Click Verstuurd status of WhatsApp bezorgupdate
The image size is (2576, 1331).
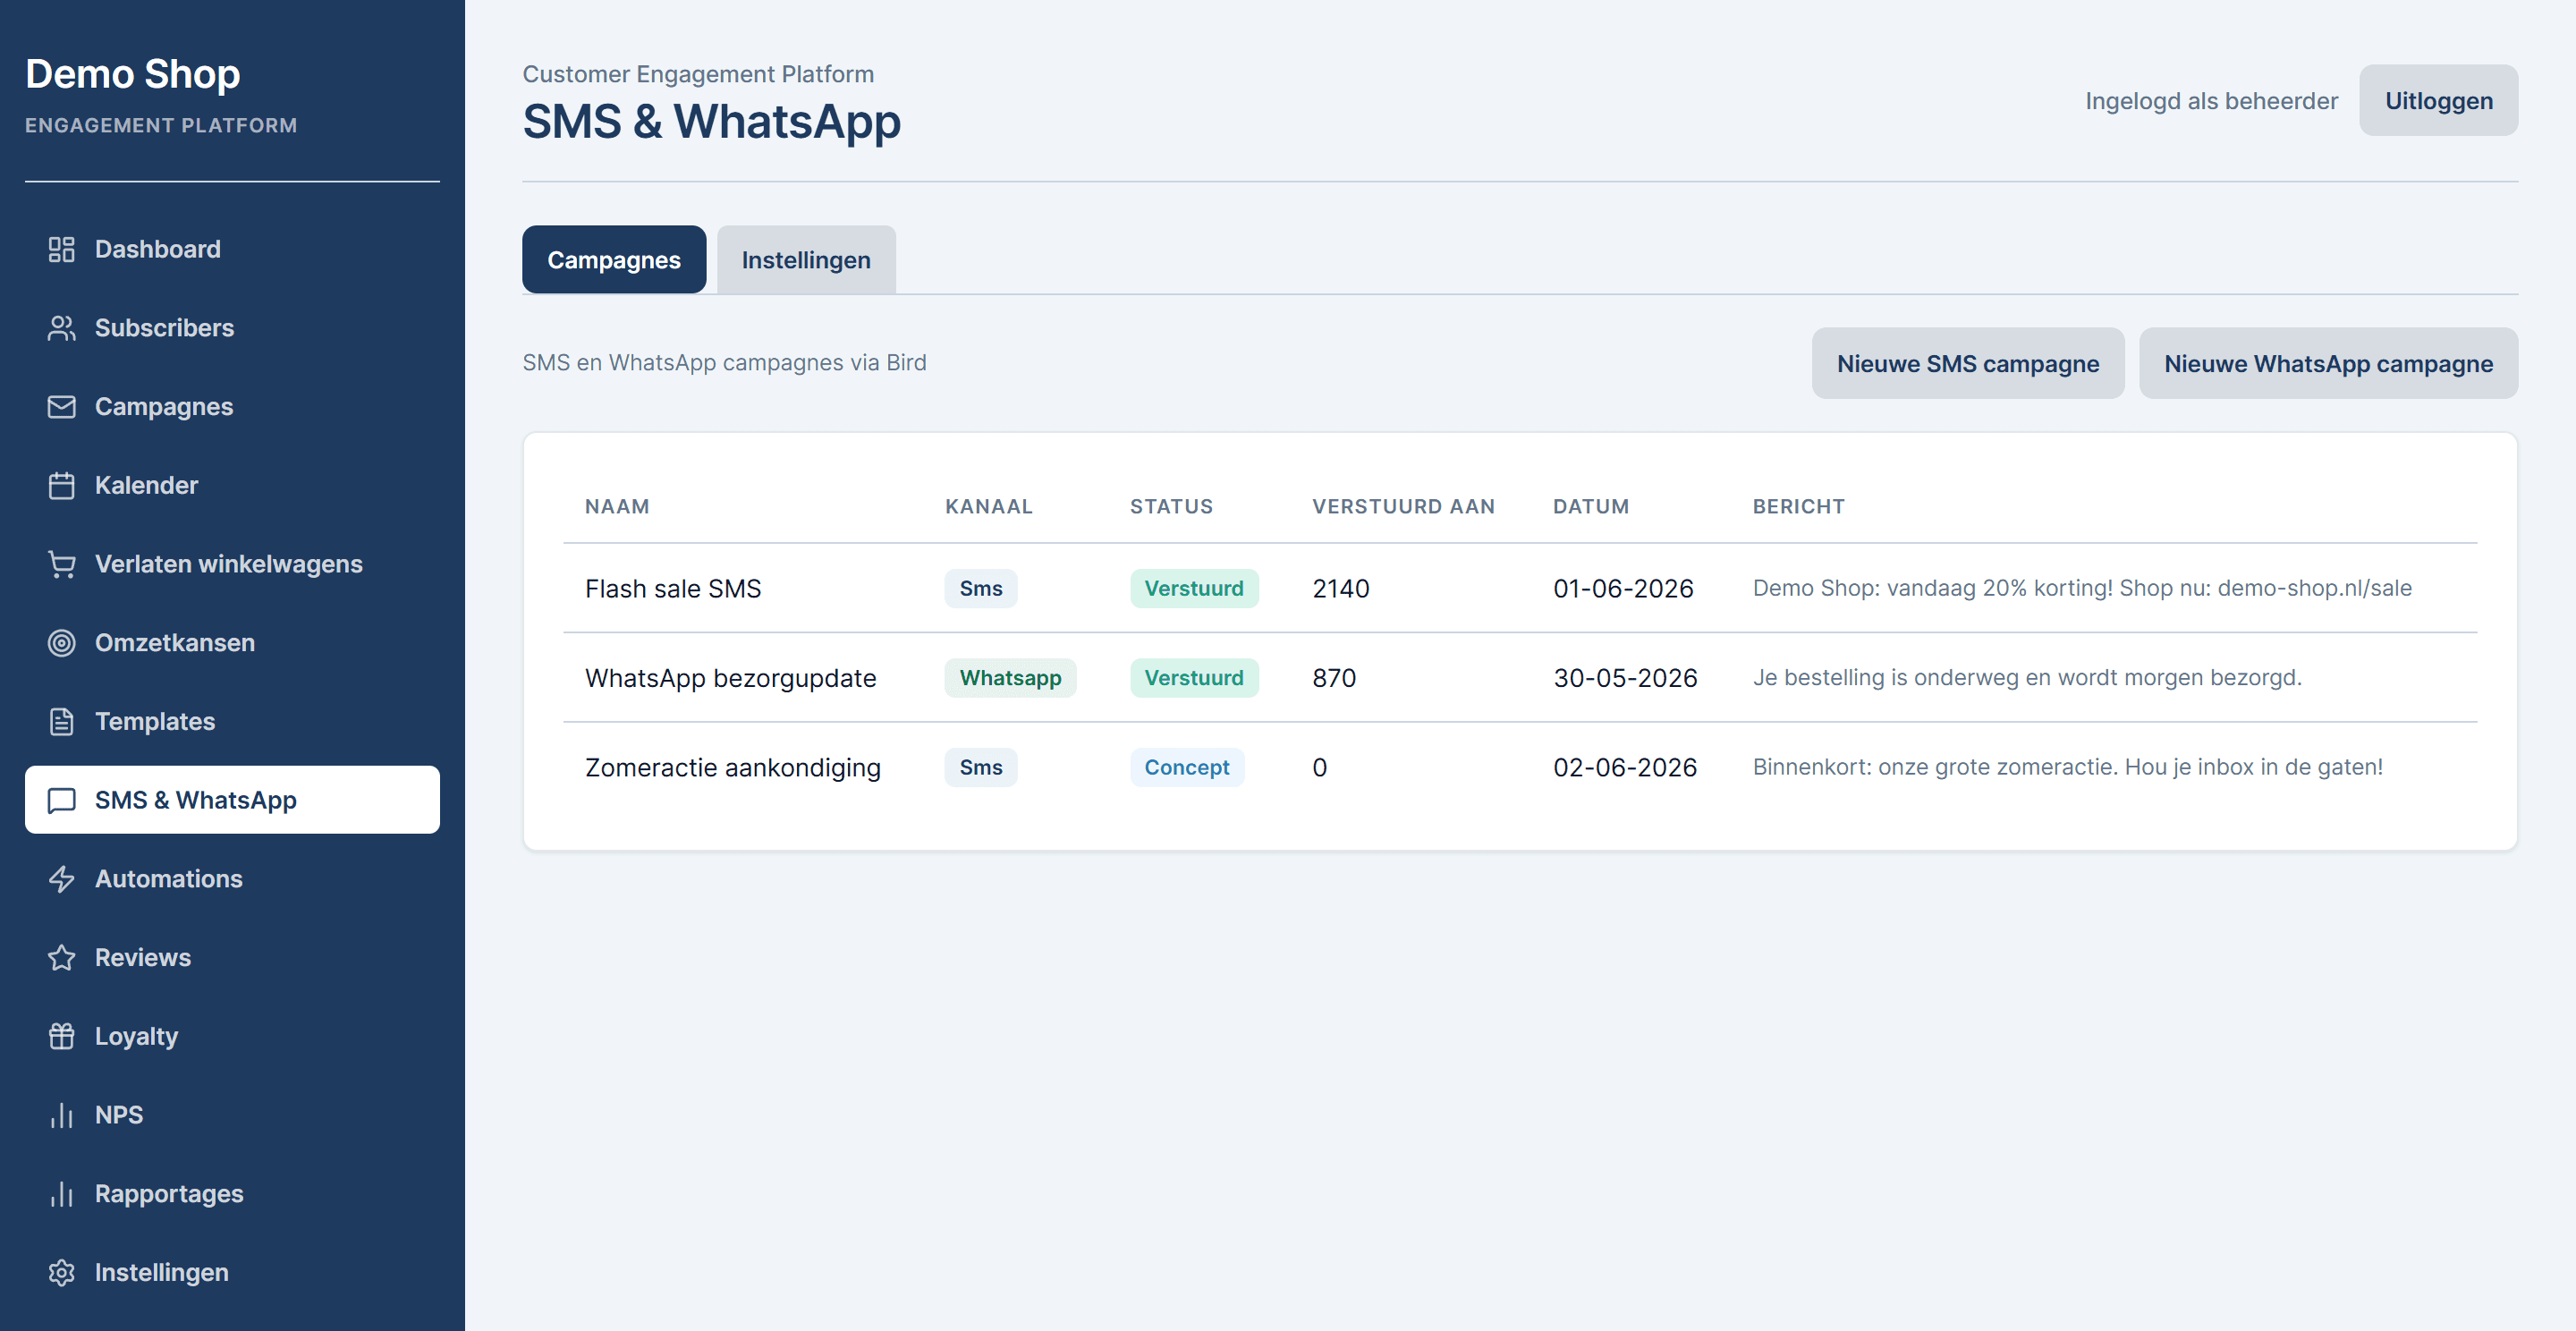click(1194, 678)
